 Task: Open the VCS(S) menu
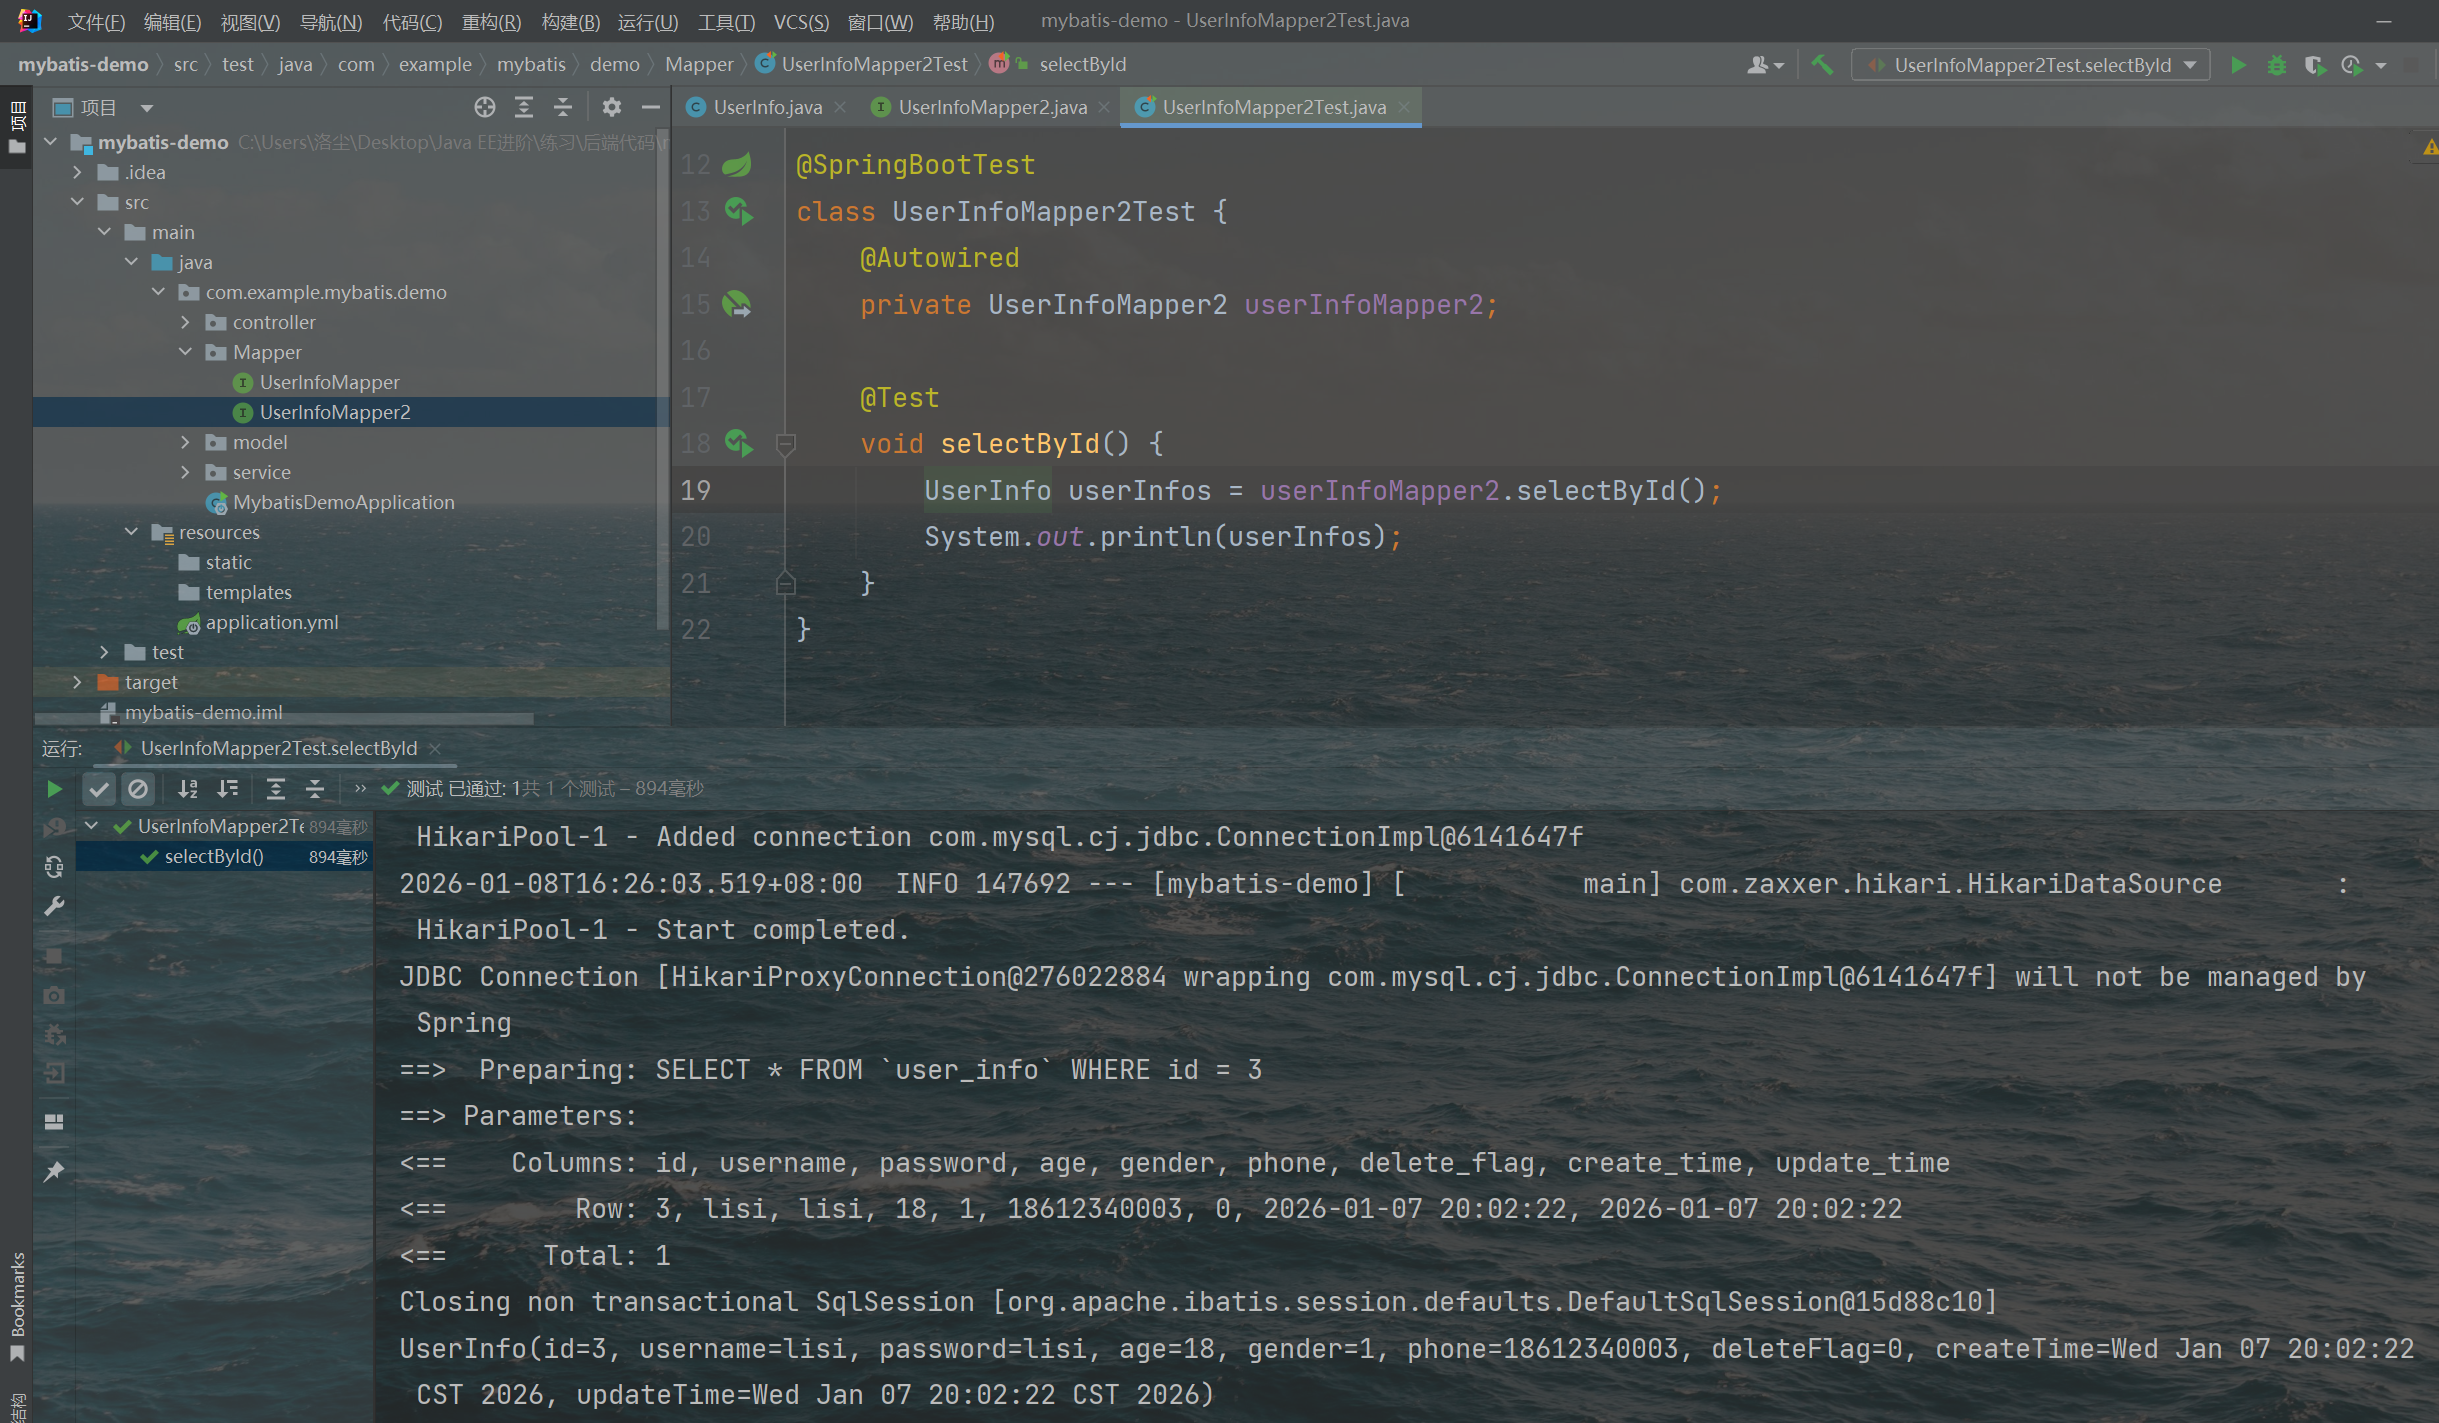[x=800, y=21]
